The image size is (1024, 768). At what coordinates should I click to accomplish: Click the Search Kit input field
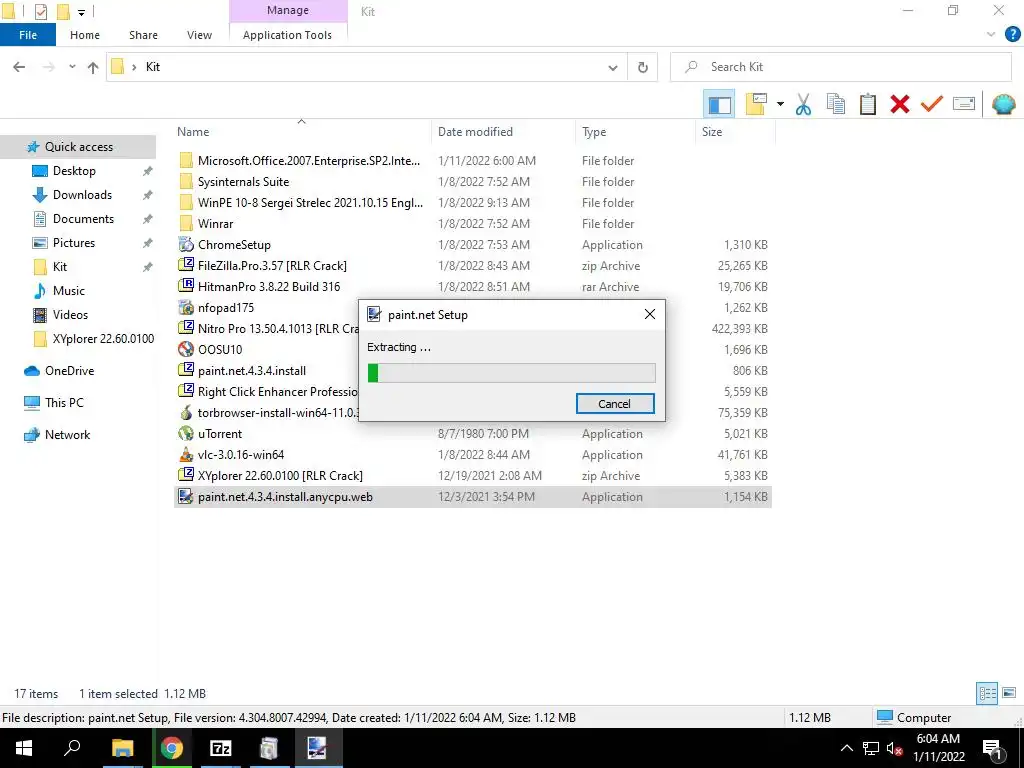tap(840, 67)
